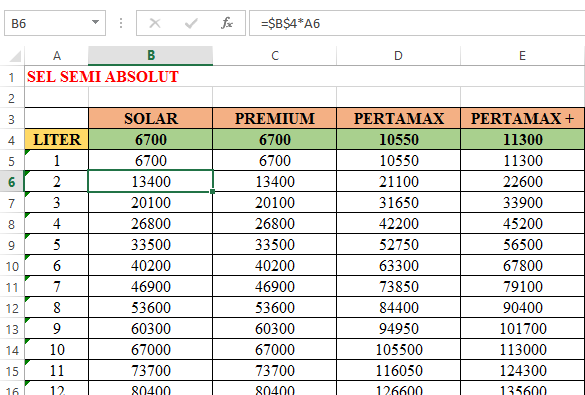This screenshot has height=395, width=585.
Task: Select cell with value 113000
Action: point(522,349)
